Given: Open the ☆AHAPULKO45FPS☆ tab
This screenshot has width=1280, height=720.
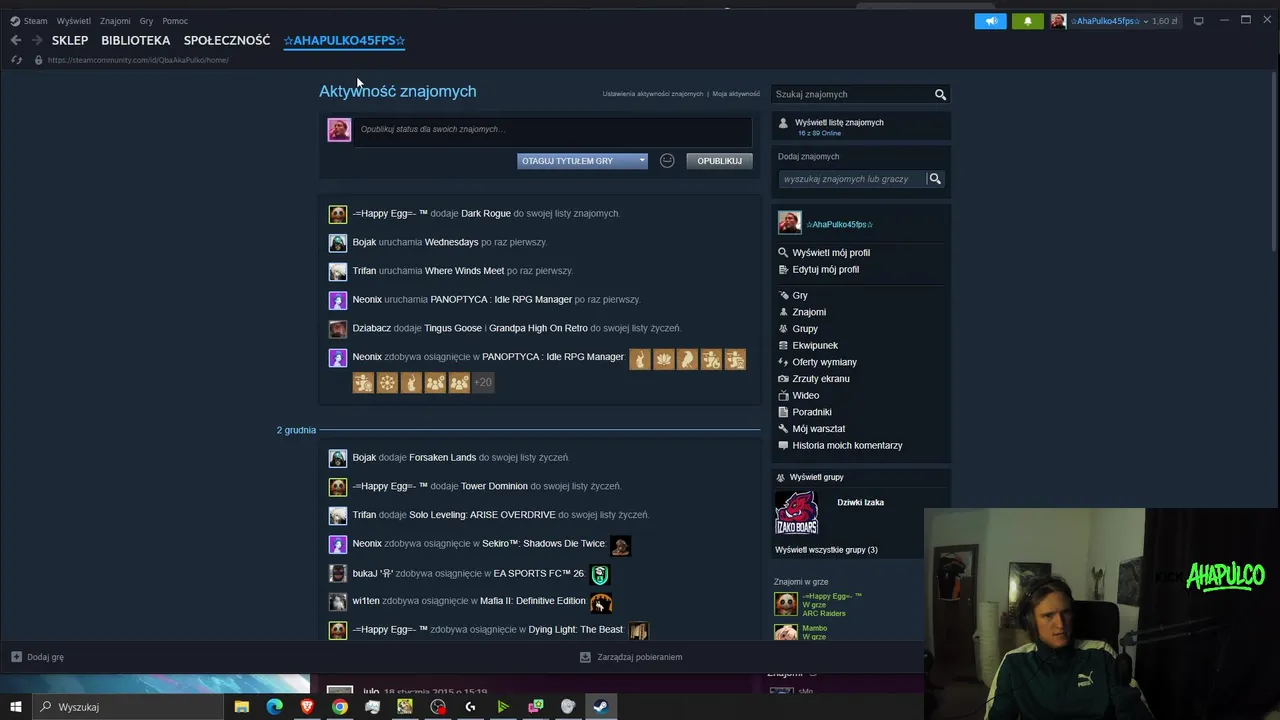Looking at the screenshot, I should tap(344, 41).
